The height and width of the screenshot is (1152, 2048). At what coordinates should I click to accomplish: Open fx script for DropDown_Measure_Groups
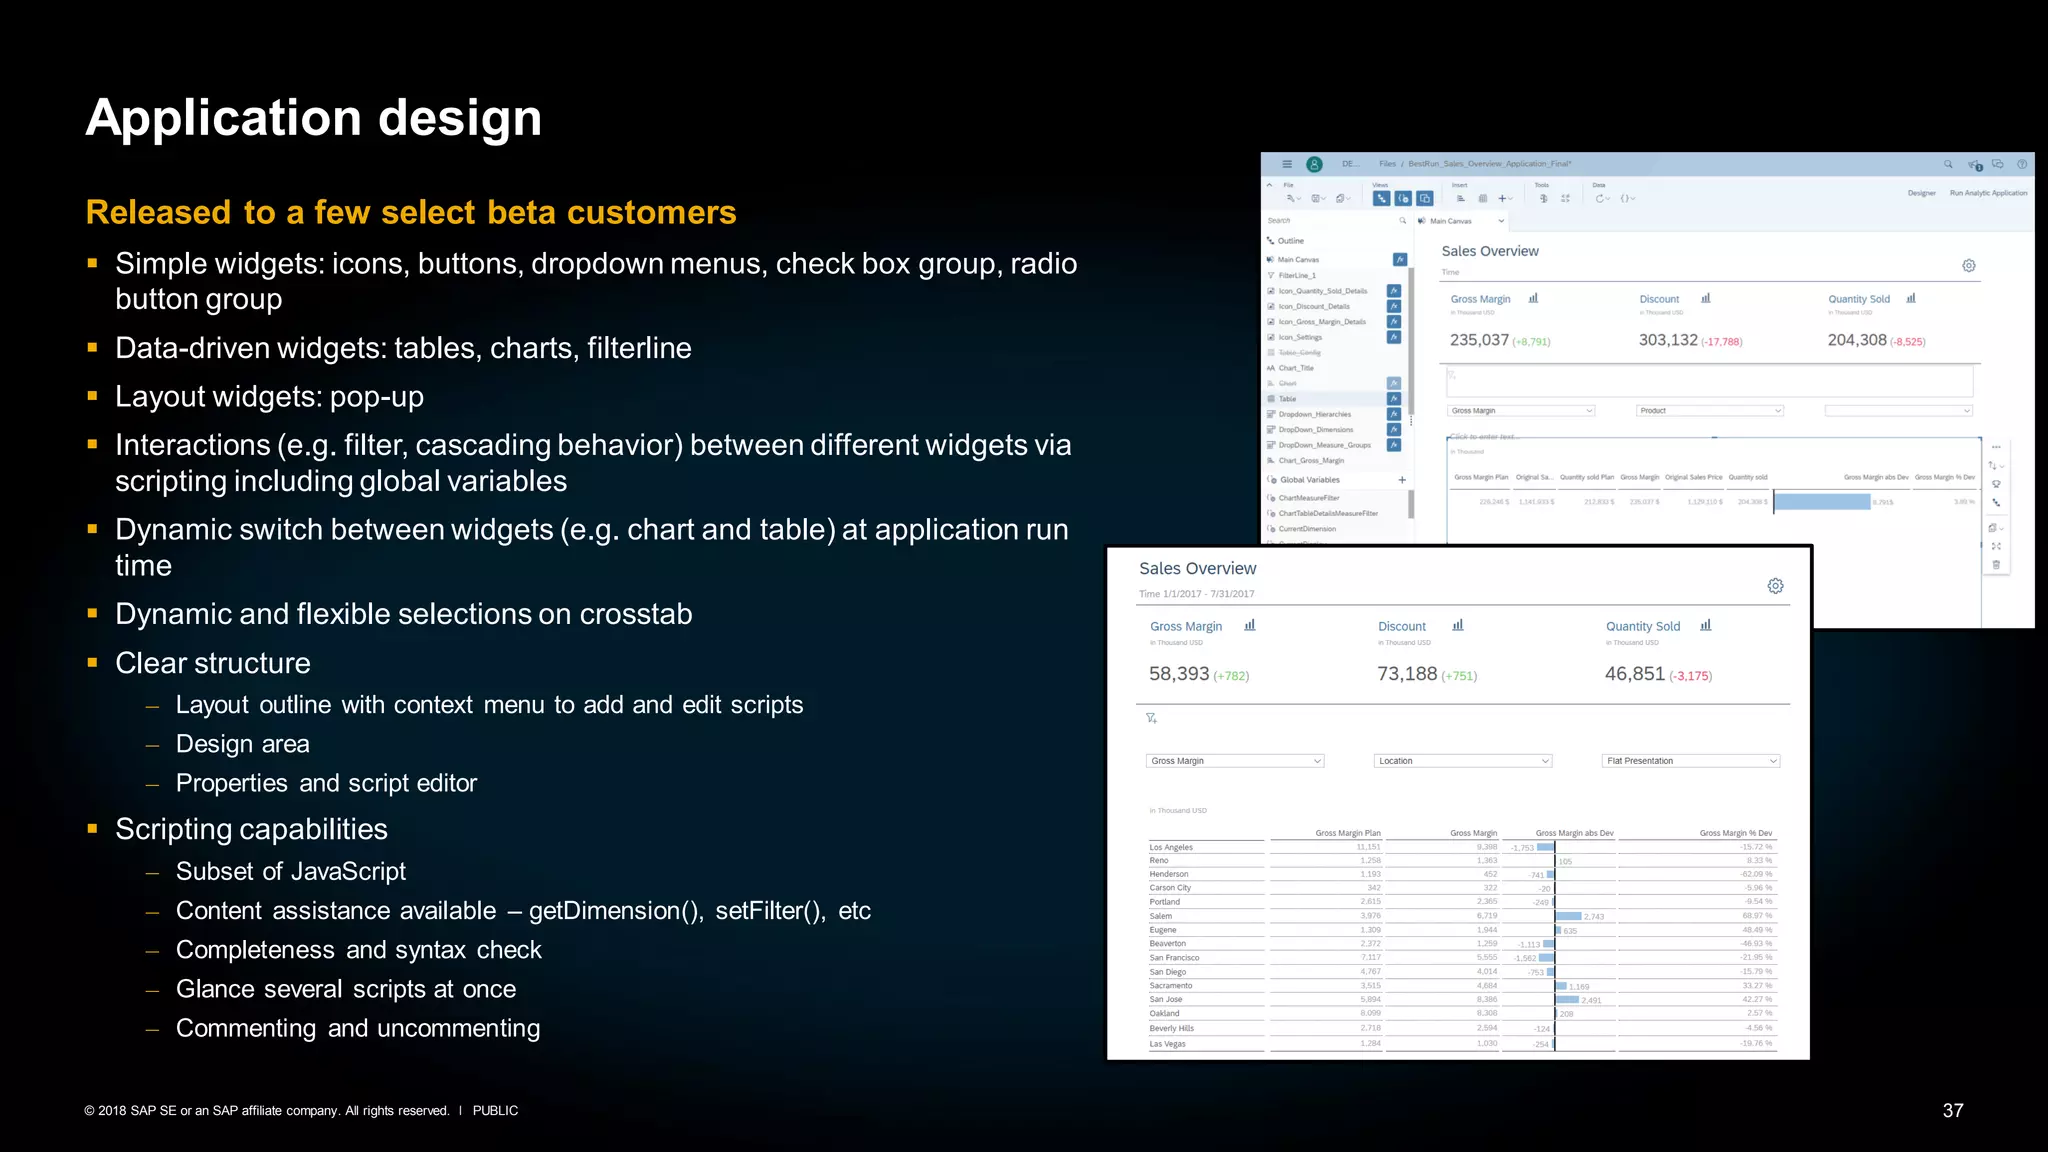(1394, 445)
